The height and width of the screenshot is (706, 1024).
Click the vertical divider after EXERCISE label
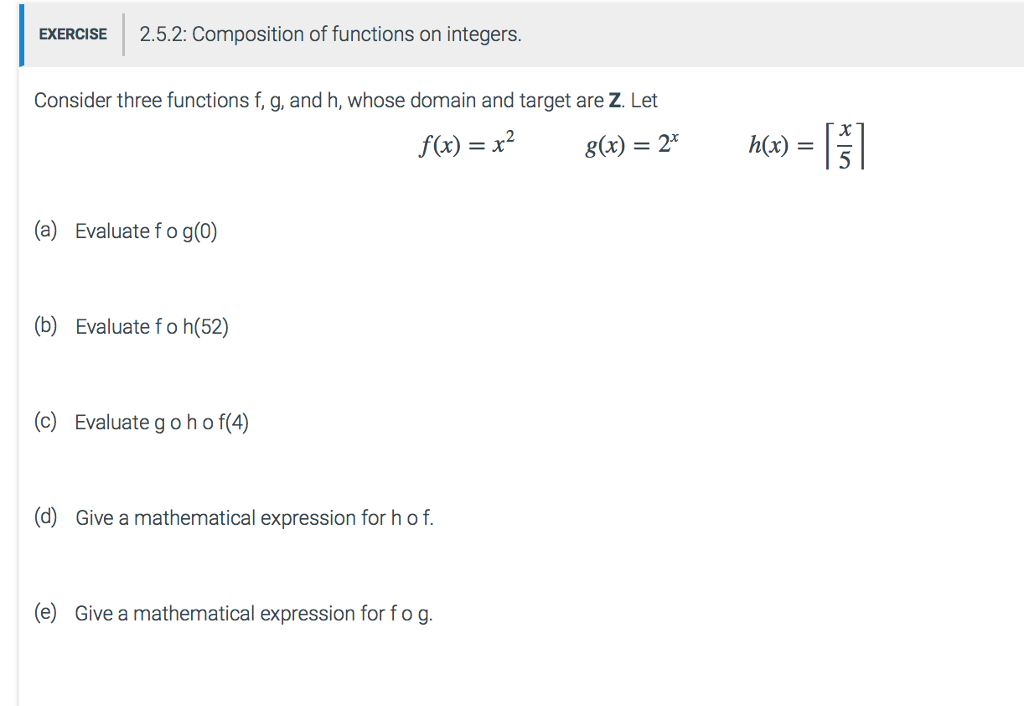pyautogui.click(x=123, y=35)
